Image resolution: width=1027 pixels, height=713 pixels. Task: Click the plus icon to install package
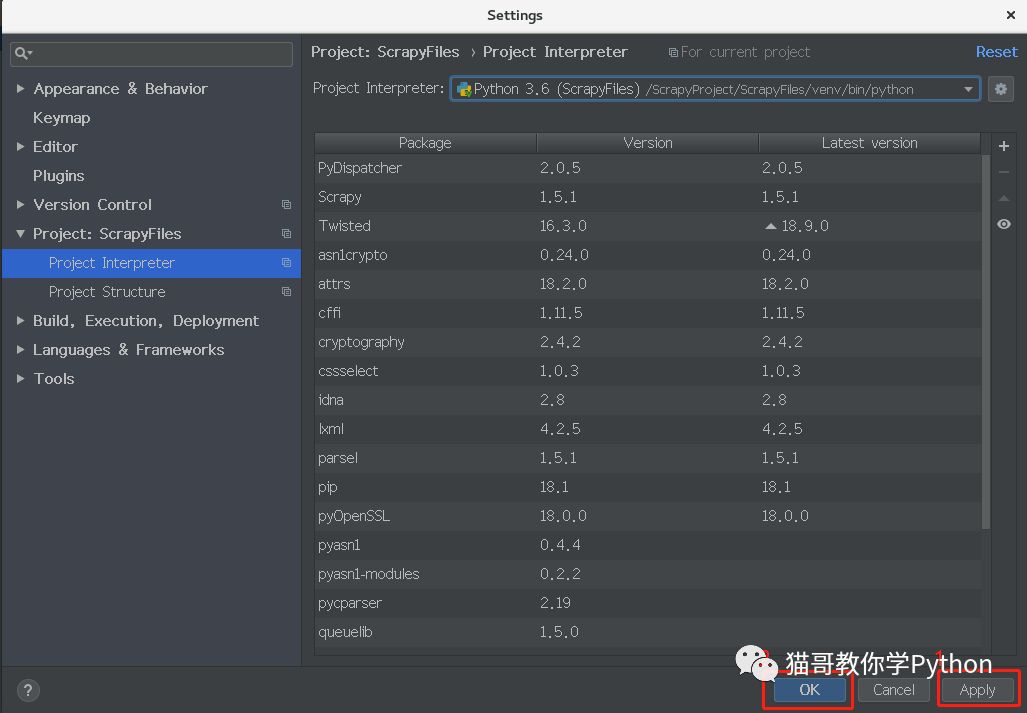[x=1003, y=146]
